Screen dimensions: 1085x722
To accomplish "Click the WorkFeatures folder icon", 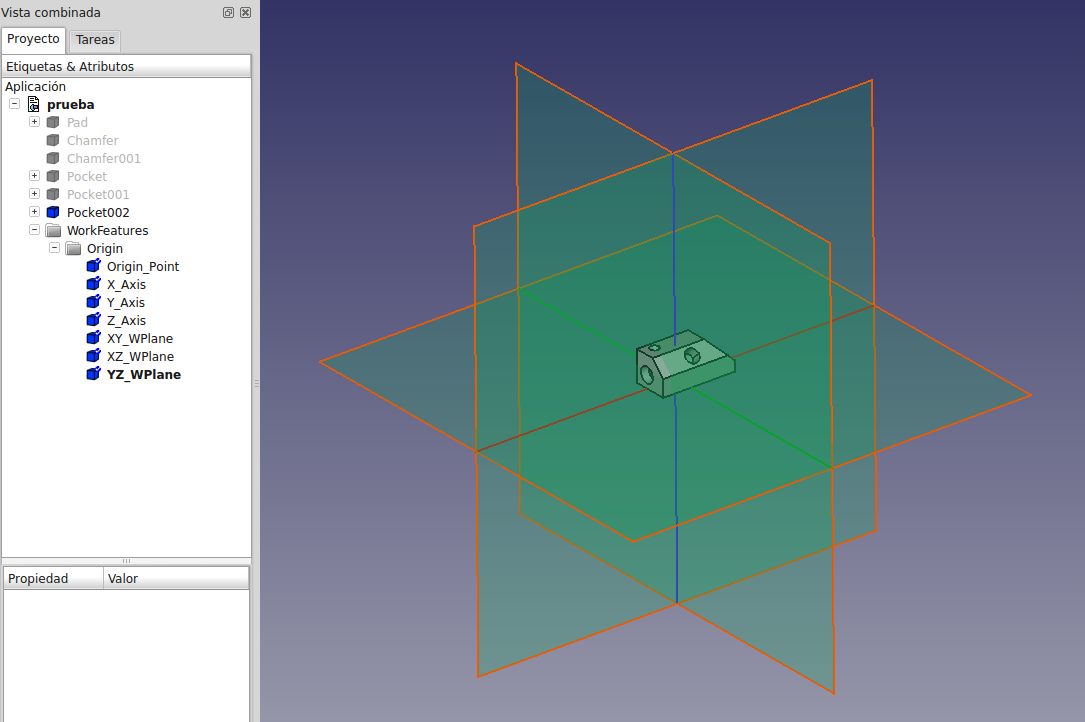I will pyautogui.click(x=53, y=230).
